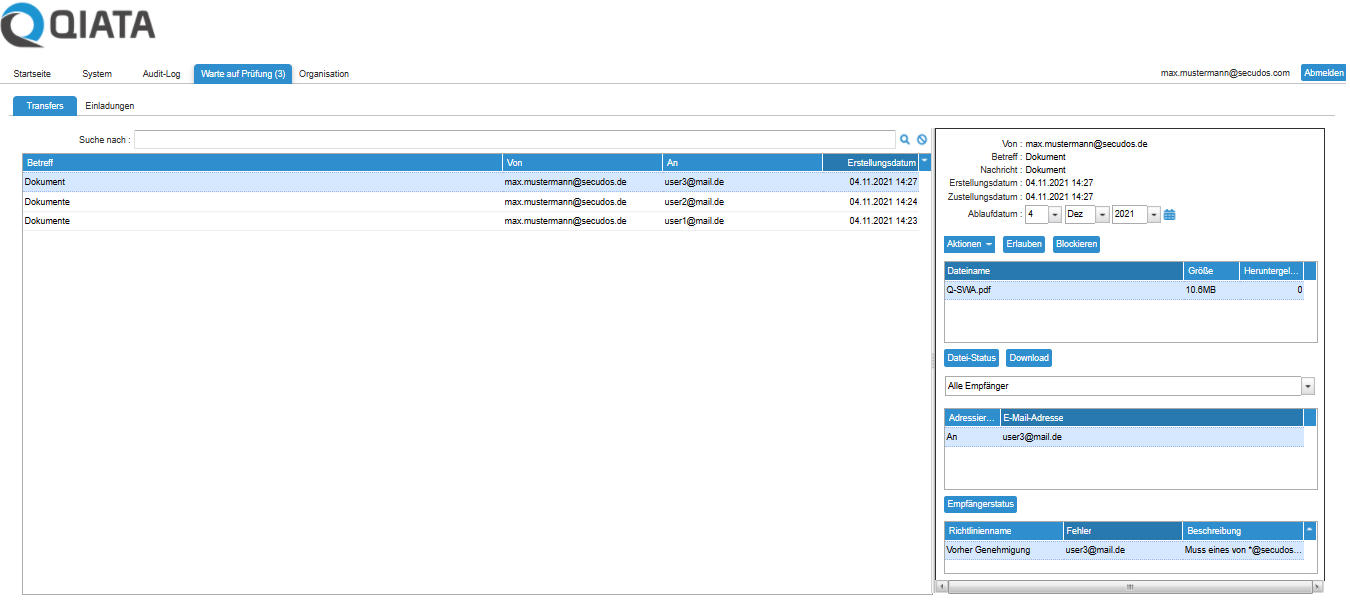The image size is (1350, 601).
Task: Open the Alle Empfänger recipient dropdown
Action: pos(1308,386)
